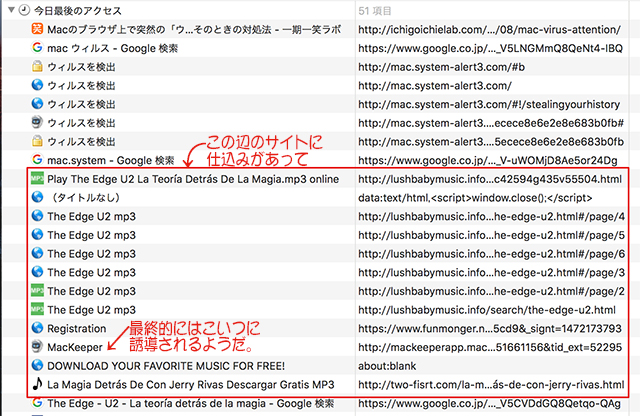
Task: Click music note icon of La Magia Detrás row
Action: point(37,384)
